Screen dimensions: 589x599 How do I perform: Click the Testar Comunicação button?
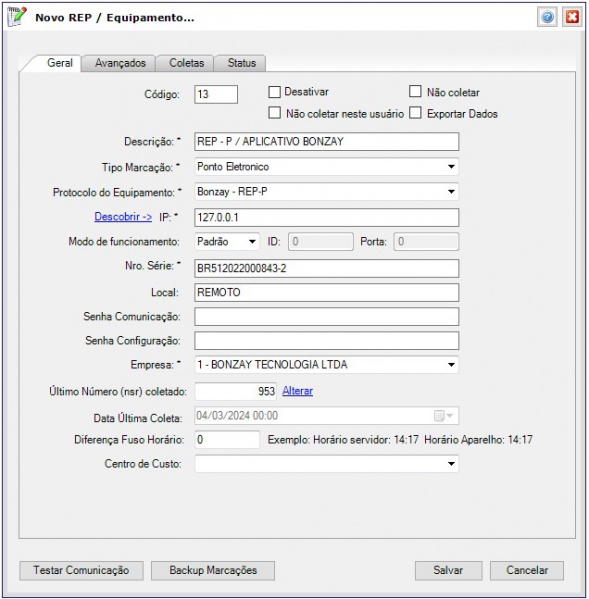81,570
